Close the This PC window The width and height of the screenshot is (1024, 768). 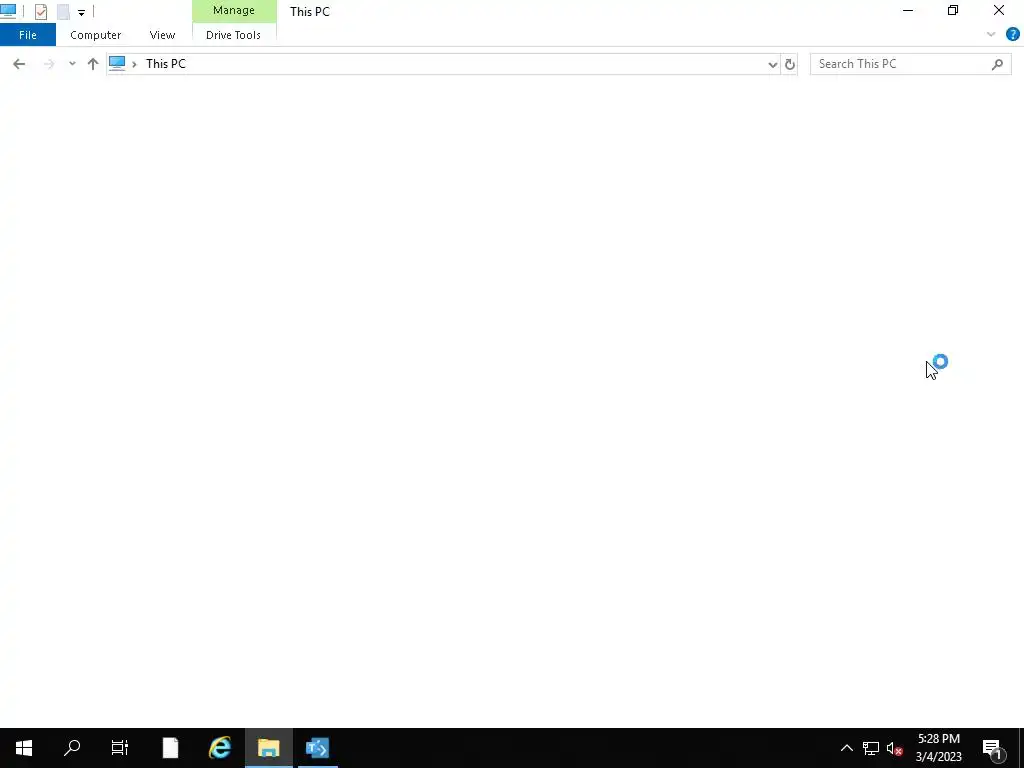click(999, 10)
